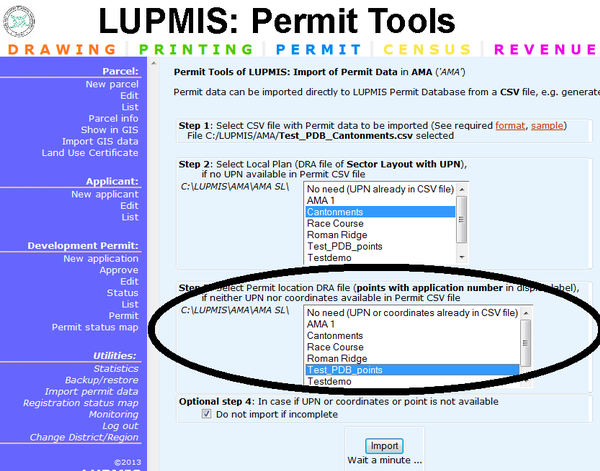Click Edit under Parcel section

click(129, 96)
